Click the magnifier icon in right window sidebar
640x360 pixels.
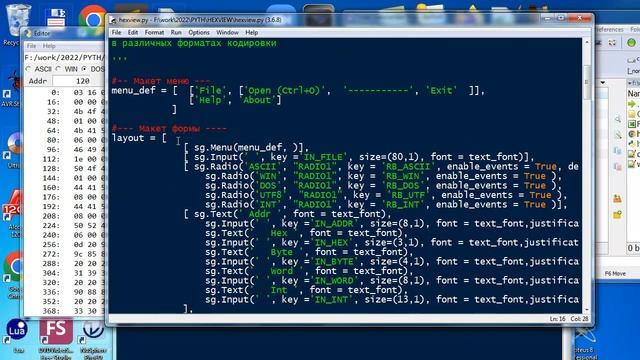[x=618, y=119]
